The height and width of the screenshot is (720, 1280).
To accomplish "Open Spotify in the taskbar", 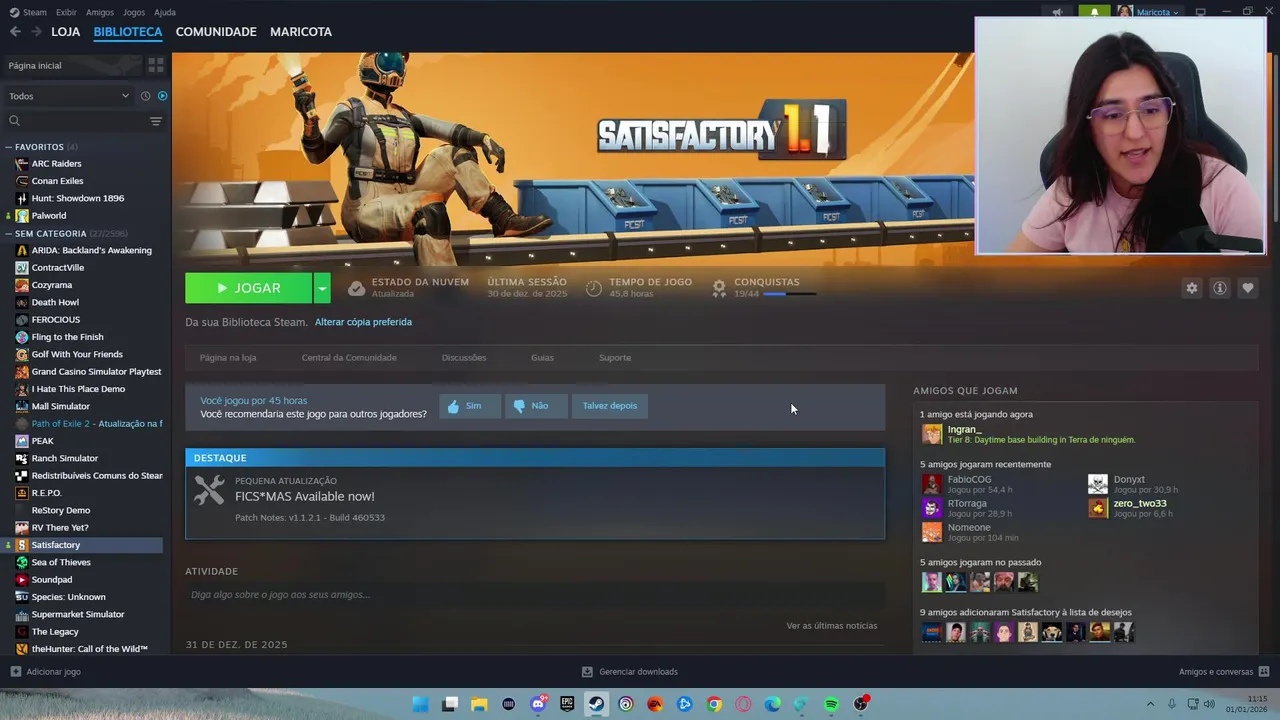I will [x=831, y=704].
